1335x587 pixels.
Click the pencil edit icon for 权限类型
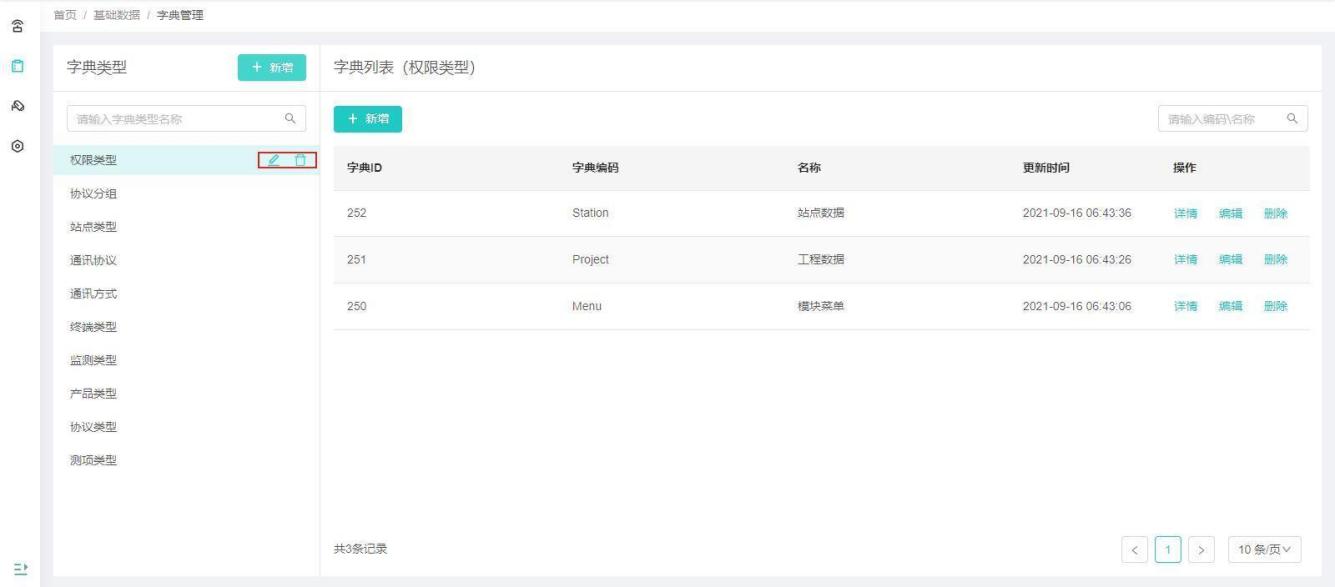tap(273, 161)
